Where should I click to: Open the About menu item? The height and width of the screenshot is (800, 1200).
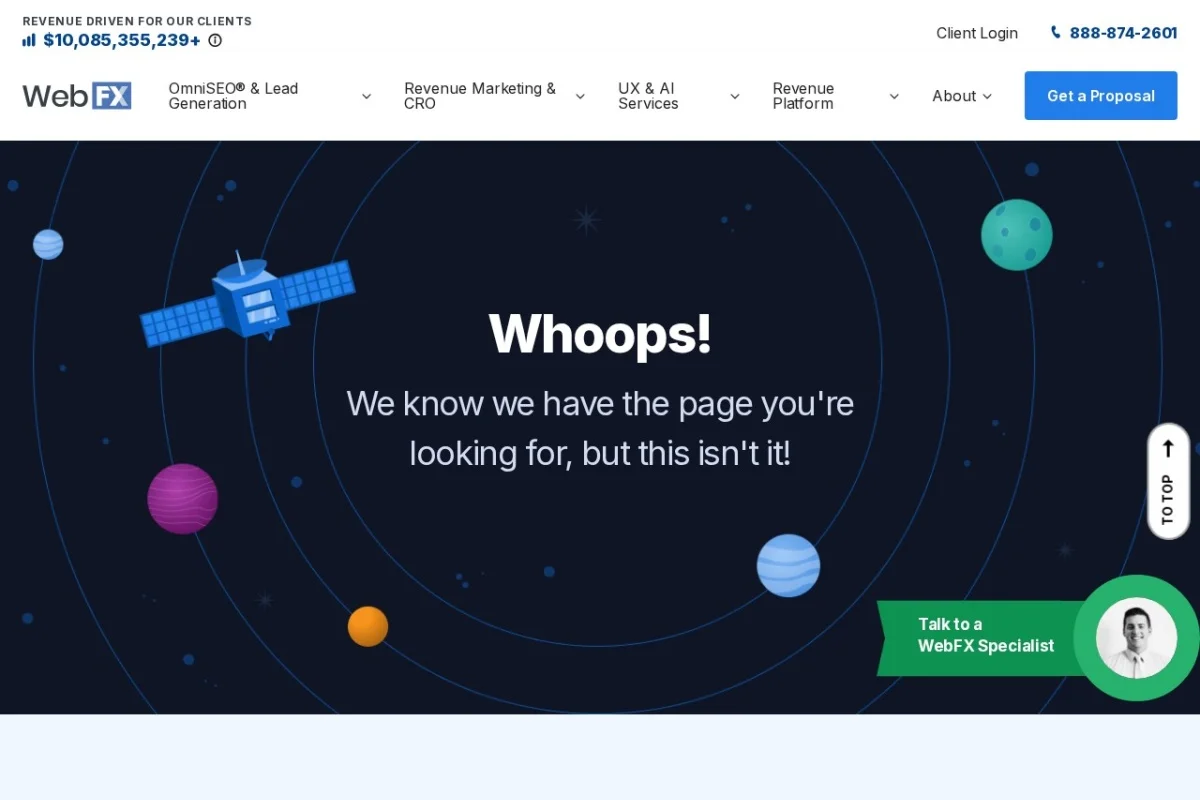pyautogui.click(x=954, y=96)
